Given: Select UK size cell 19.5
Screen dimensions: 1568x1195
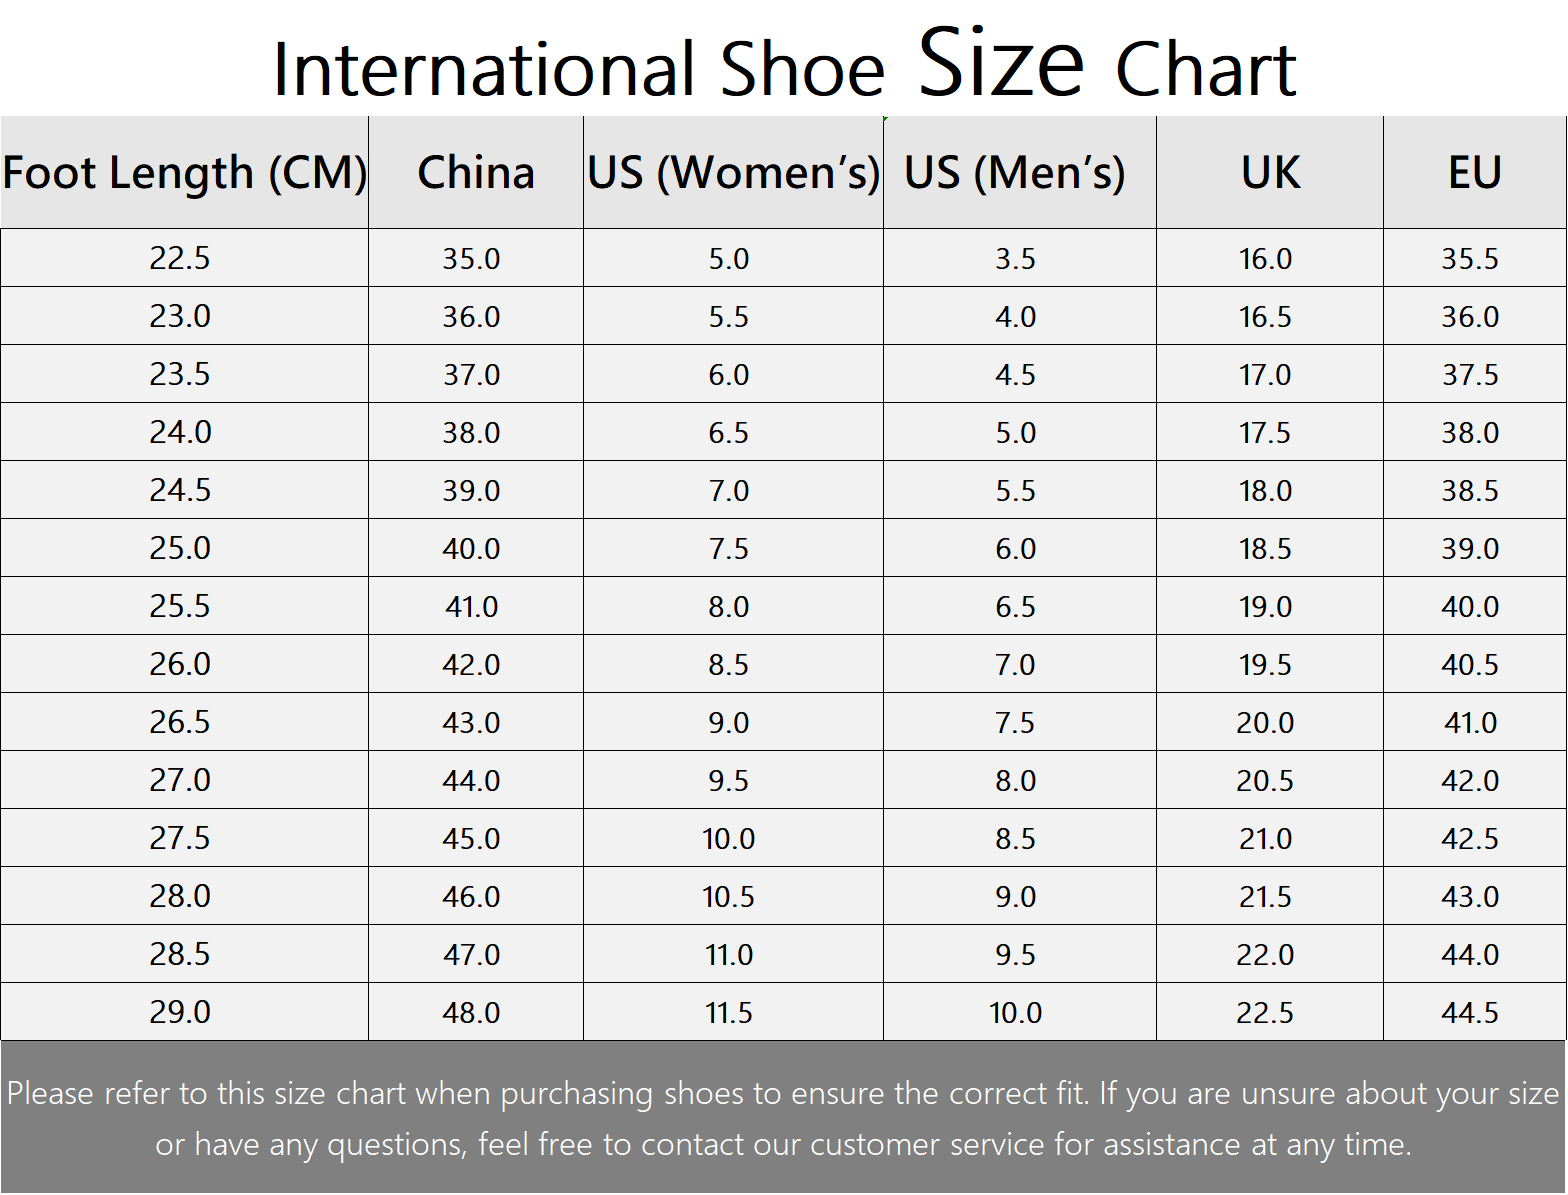Looking at the screenshot, I should coord(1270,664).
